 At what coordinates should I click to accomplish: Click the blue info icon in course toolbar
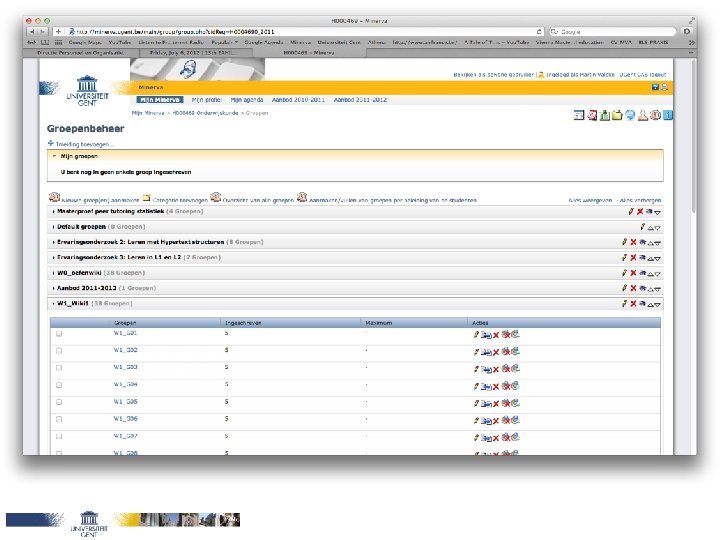pyautogui.click(x=668, y=115)
